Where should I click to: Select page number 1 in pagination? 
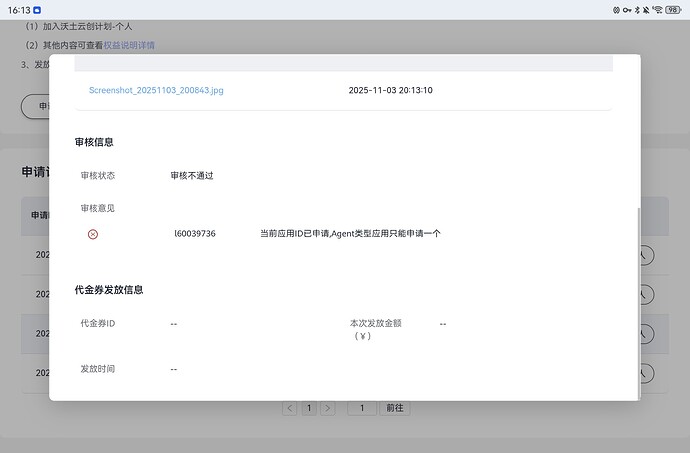[309, 408]
